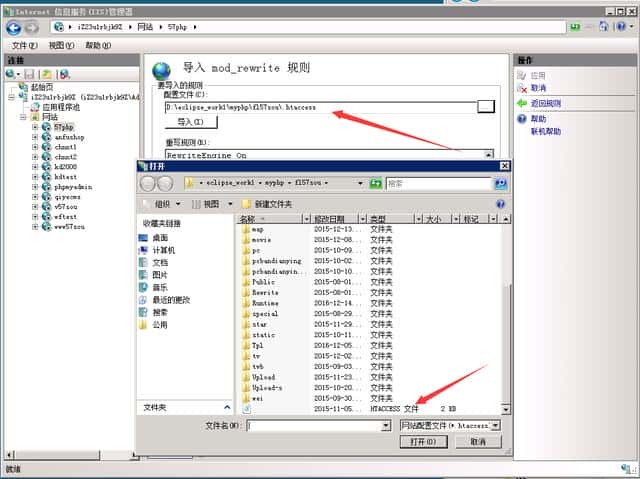Image resolution: width=640 pixels, height=479 pixels.
Task: Click the Open dialog back navigation button
Action: click(x=147, y=184)
